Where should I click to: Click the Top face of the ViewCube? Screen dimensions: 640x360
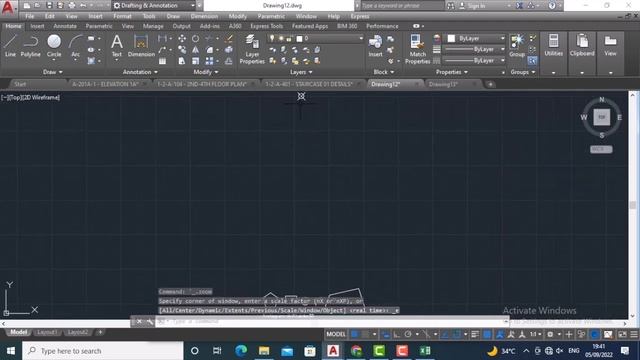point(602,117)
